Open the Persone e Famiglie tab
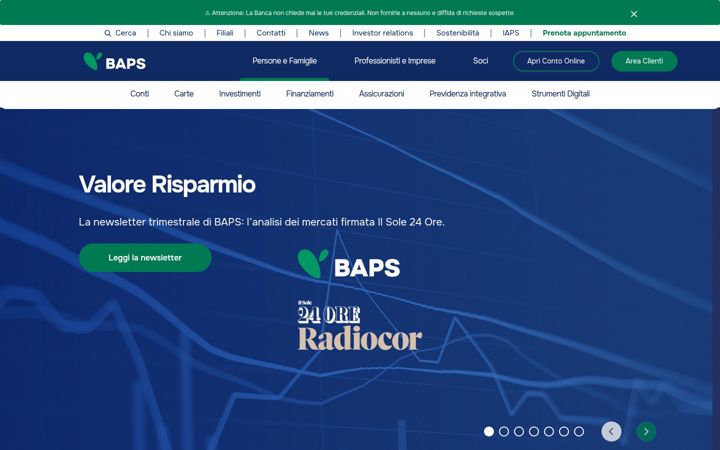The width and height of the screenshot is (720, 450). (x=285, y=61)
